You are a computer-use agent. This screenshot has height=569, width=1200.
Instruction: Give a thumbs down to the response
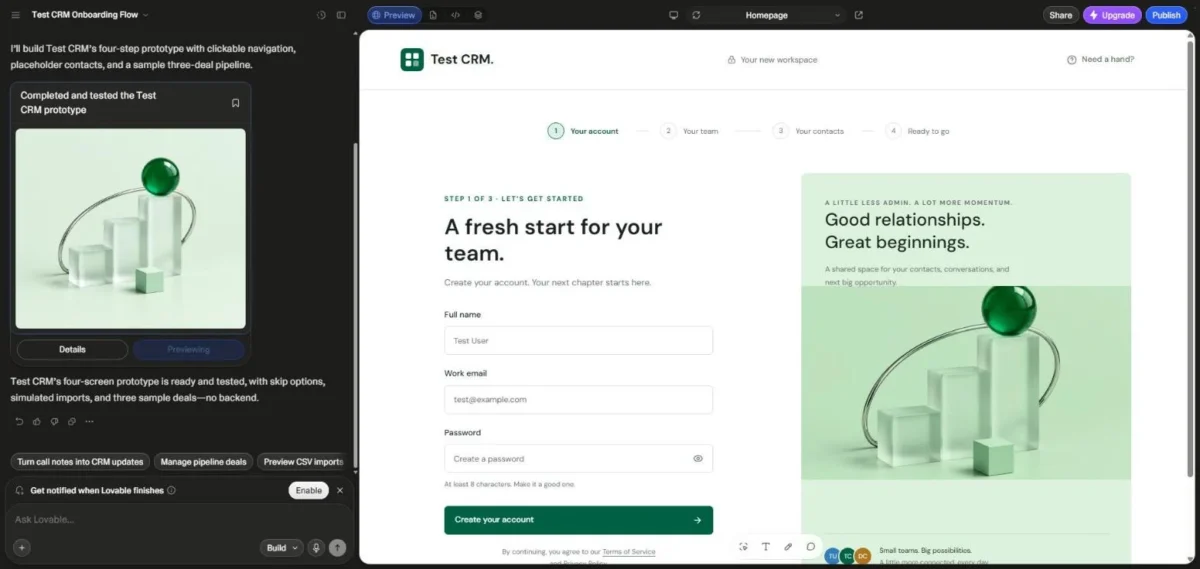[x=54, y=421]
